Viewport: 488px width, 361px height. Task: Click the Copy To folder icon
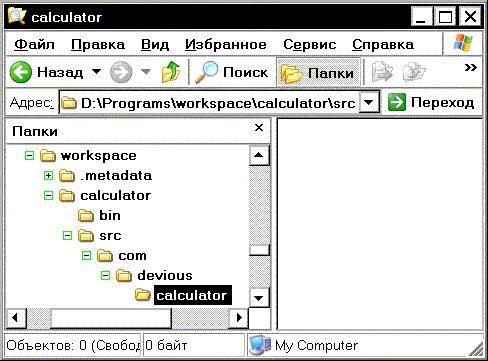point(414,72)
